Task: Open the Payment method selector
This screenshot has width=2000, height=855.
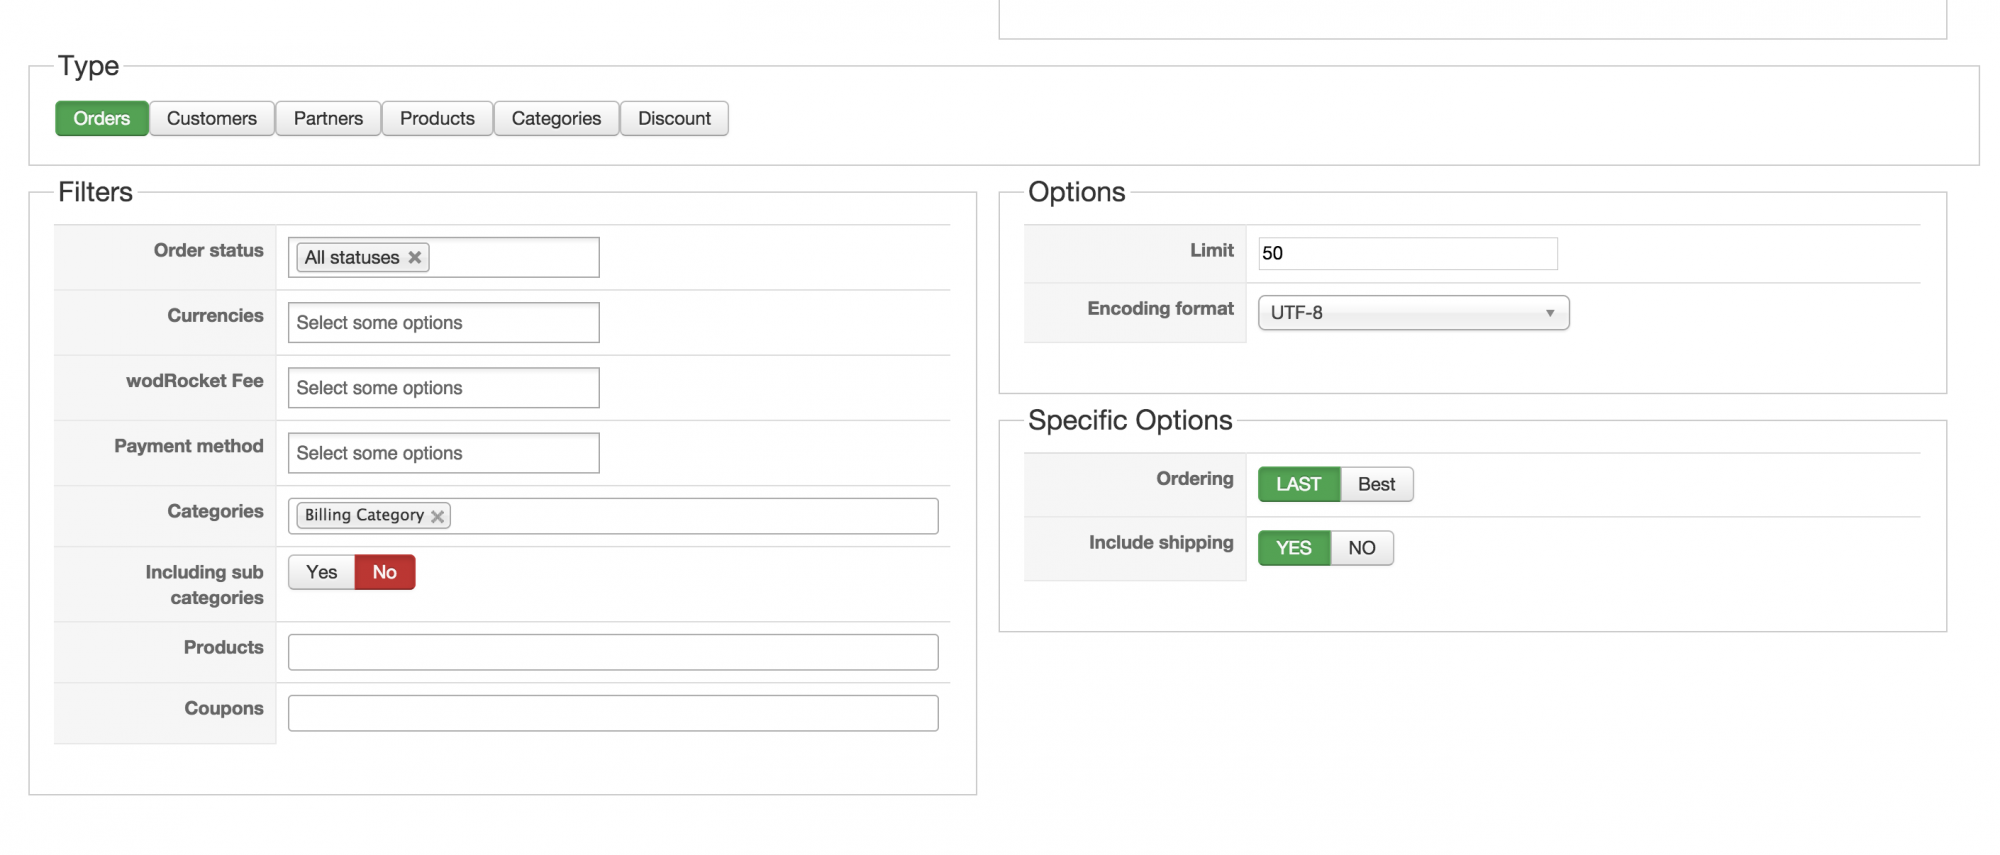Action: [443, 453]
